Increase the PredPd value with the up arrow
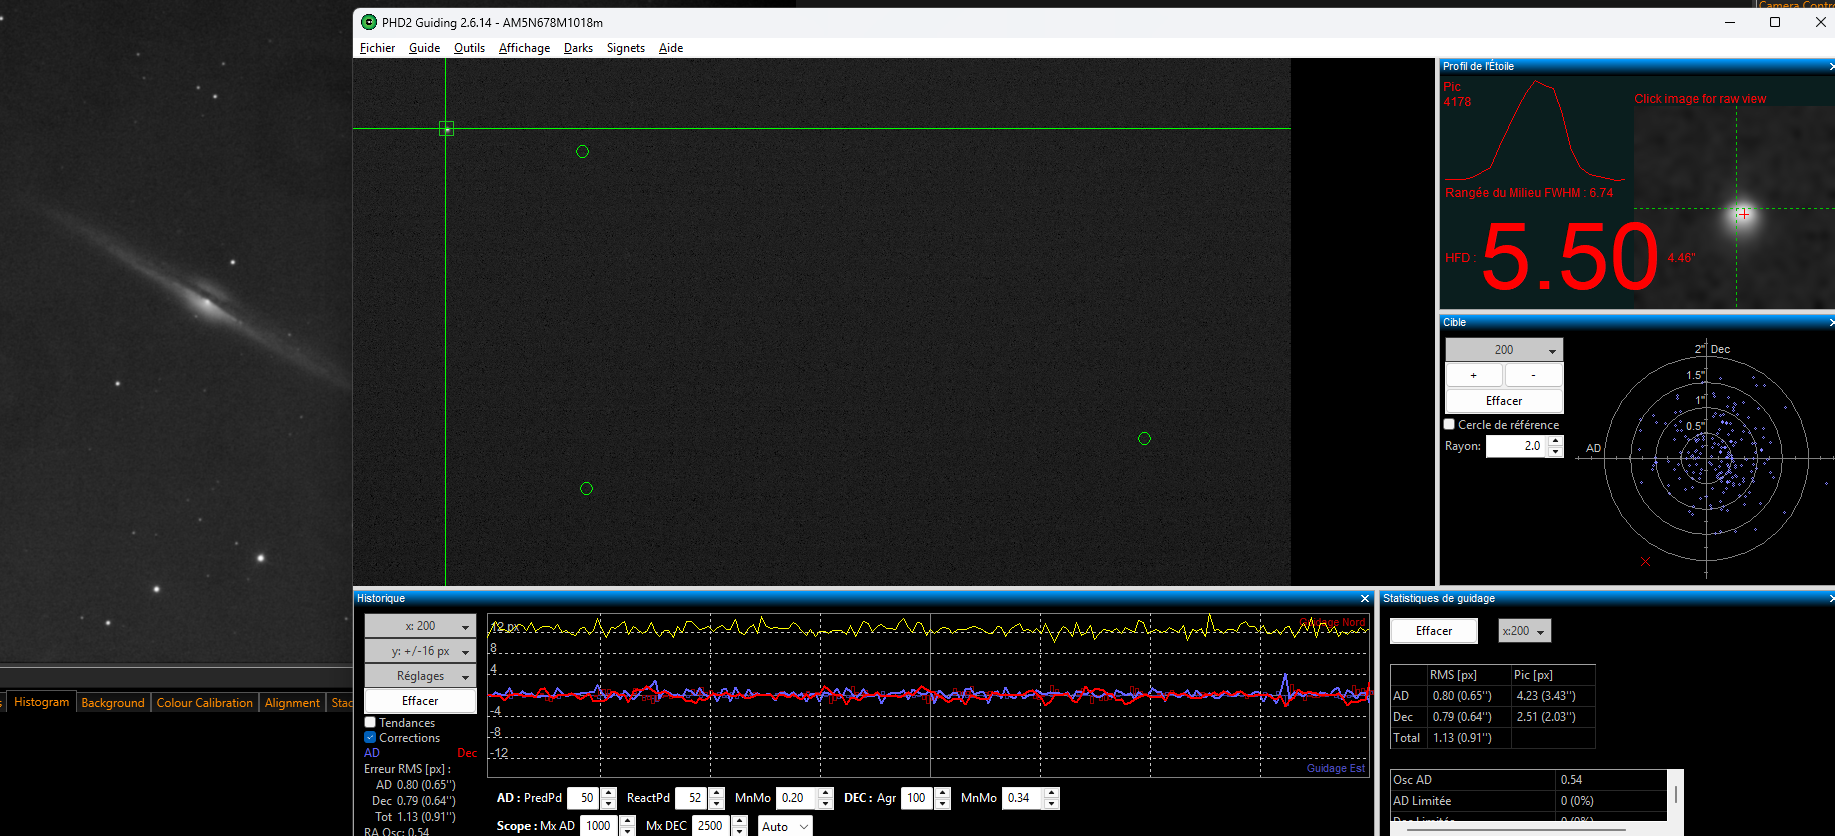 point(609,793)
